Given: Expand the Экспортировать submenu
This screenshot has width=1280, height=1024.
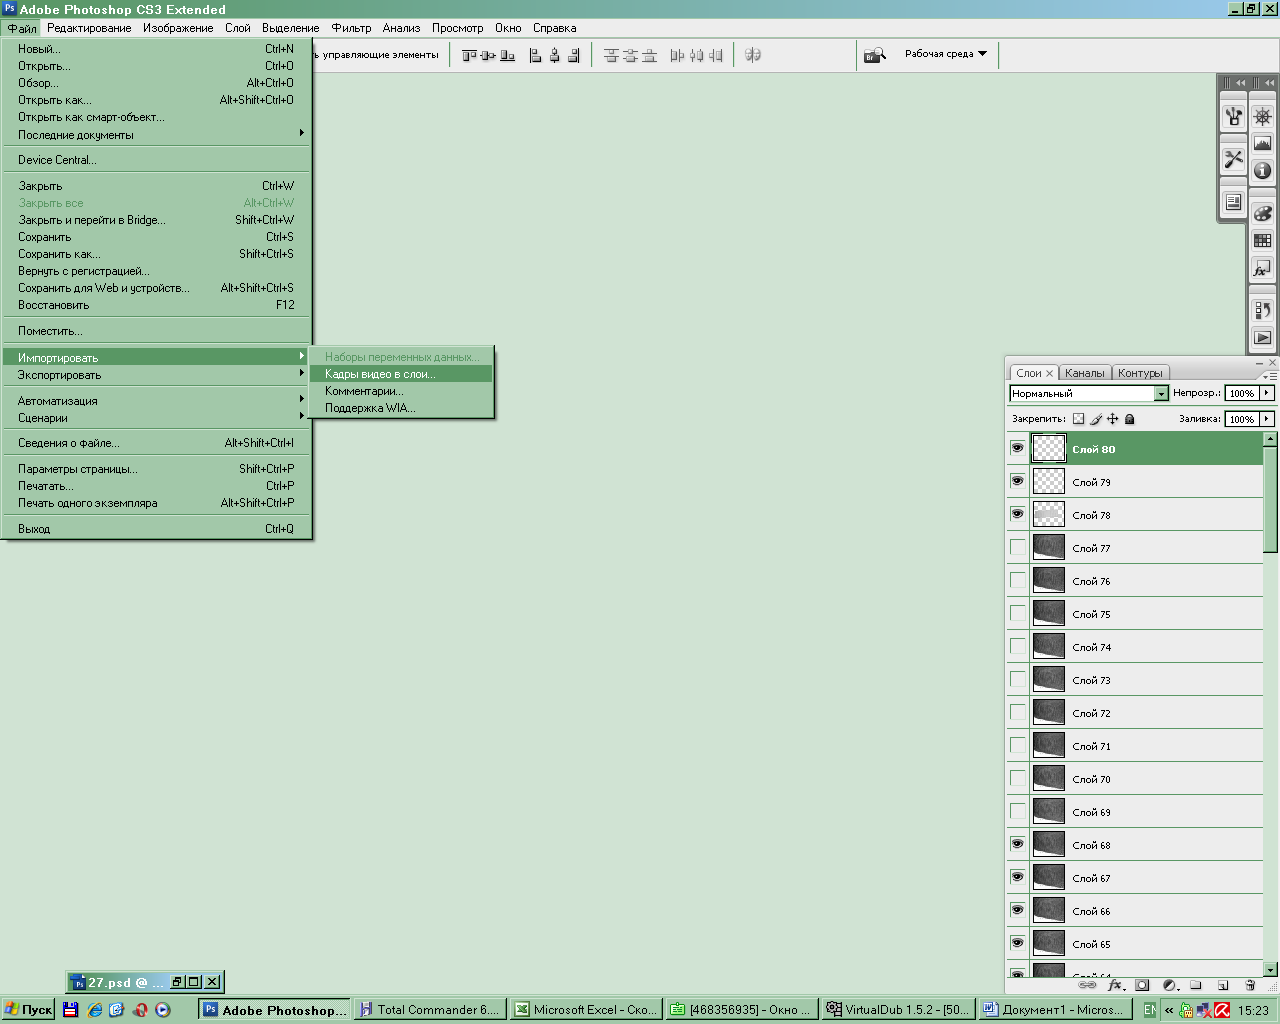Looking at the screenshot, I should [158, 375].
